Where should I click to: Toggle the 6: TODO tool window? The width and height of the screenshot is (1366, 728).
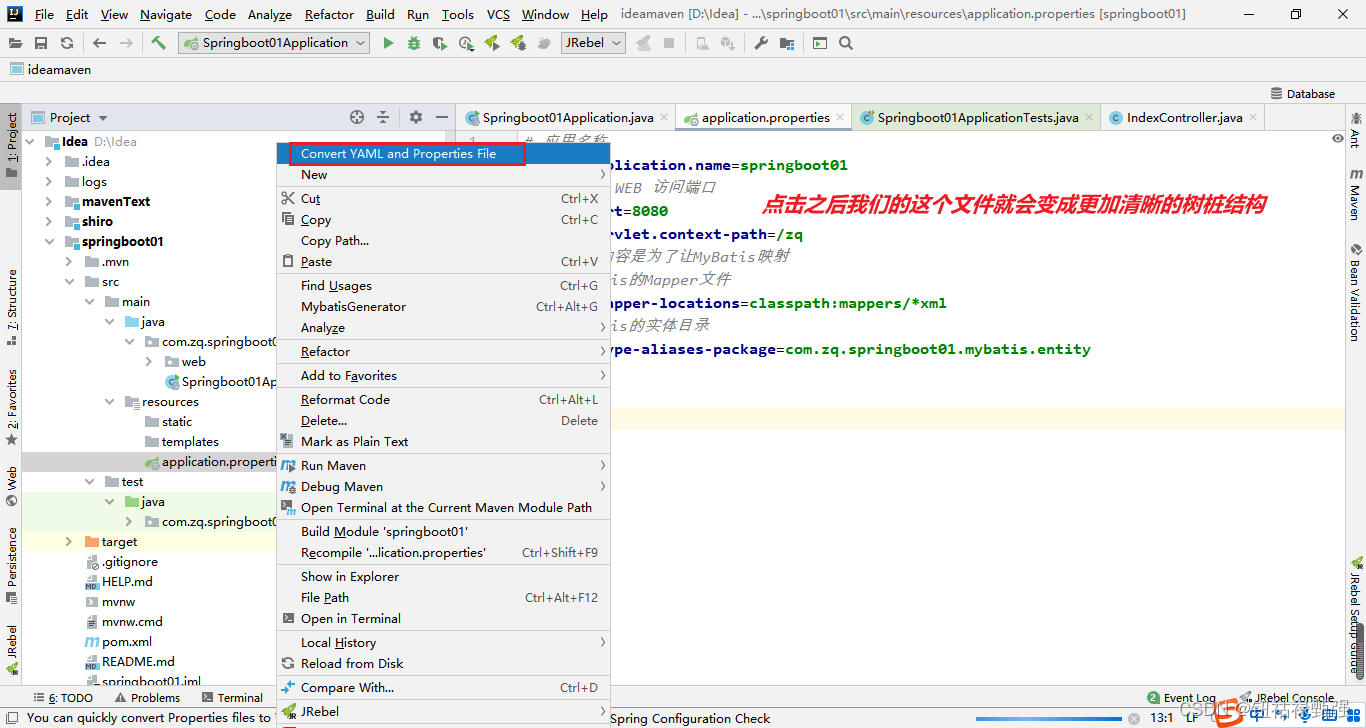click(62, 698)
